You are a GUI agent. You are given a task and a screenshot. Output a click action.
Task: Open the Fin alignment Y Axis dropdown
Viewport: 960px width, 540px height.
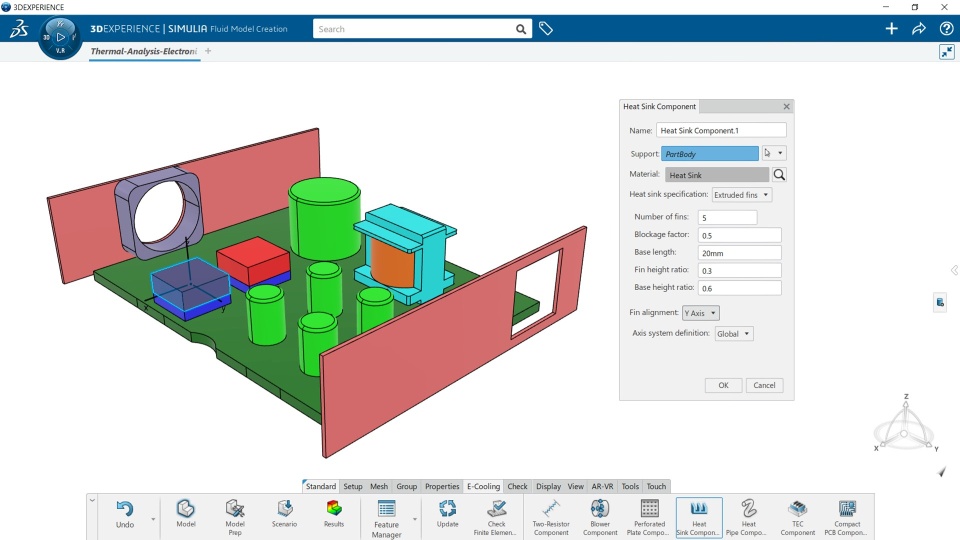click(700, 313)
